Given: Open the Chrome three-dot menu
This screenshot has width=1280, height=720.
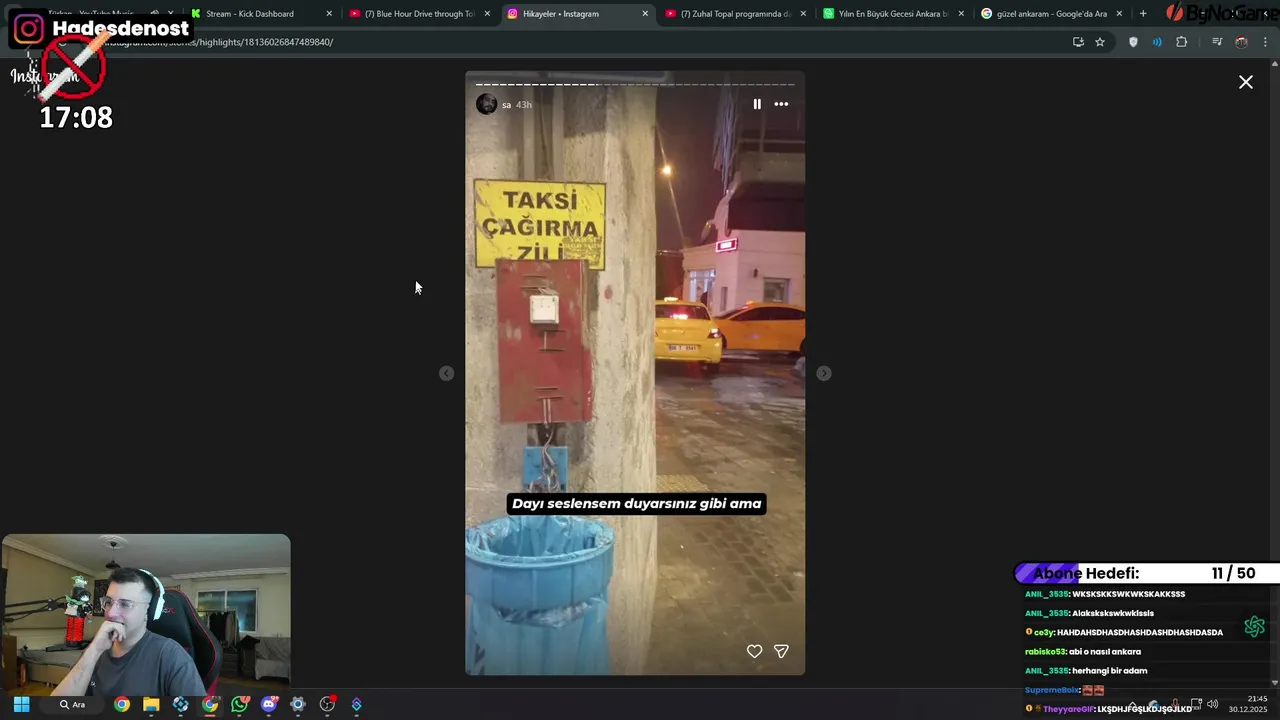Looking at the screenshot, I should pyautogui.click(x=1266, y=42).
